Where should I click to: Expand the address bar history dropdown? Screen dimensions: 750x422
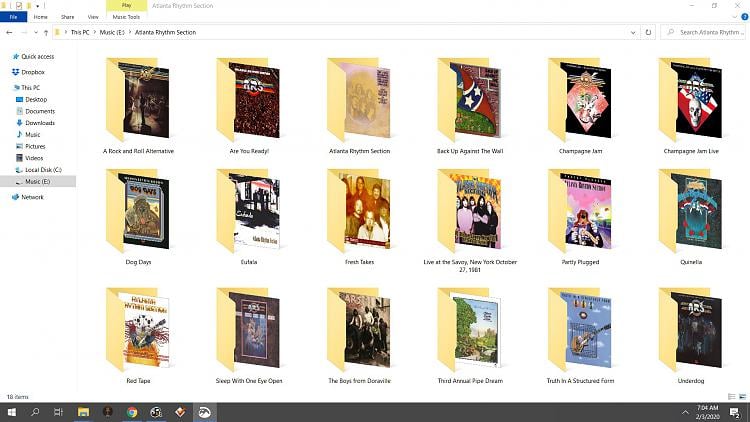tap(633, 33)
